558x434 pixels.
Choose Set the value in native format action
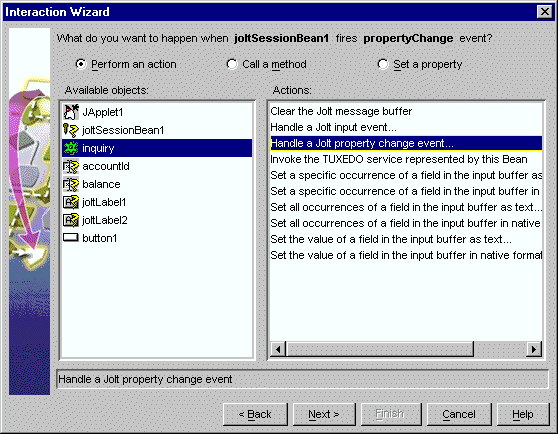click(x=406, y=255)
